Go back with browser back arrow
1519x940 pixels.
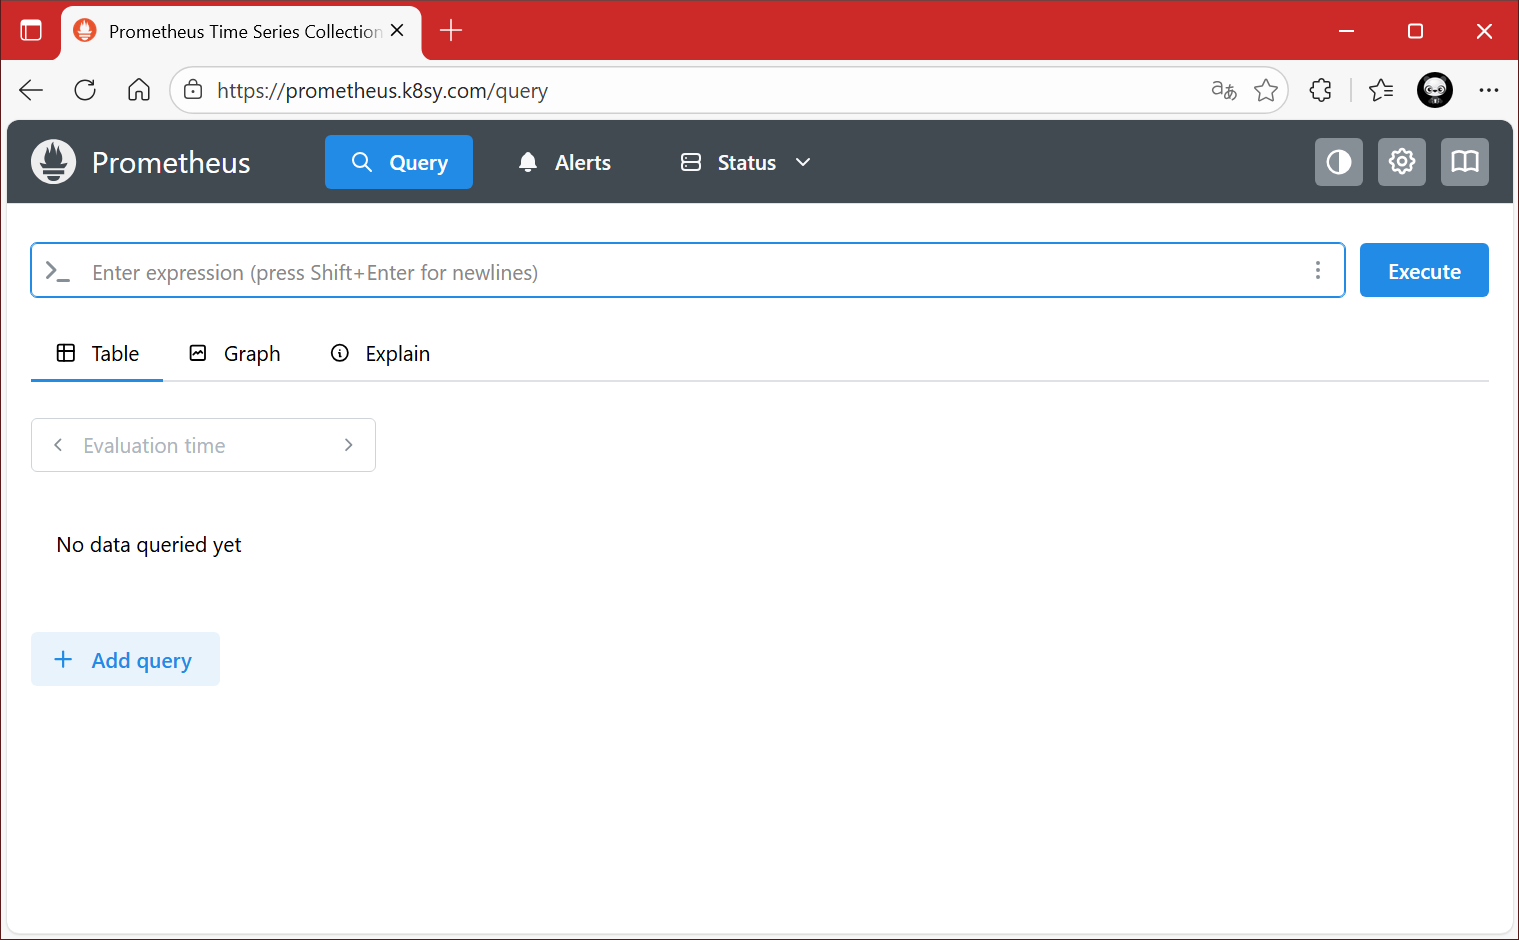[x=31, y=90]
